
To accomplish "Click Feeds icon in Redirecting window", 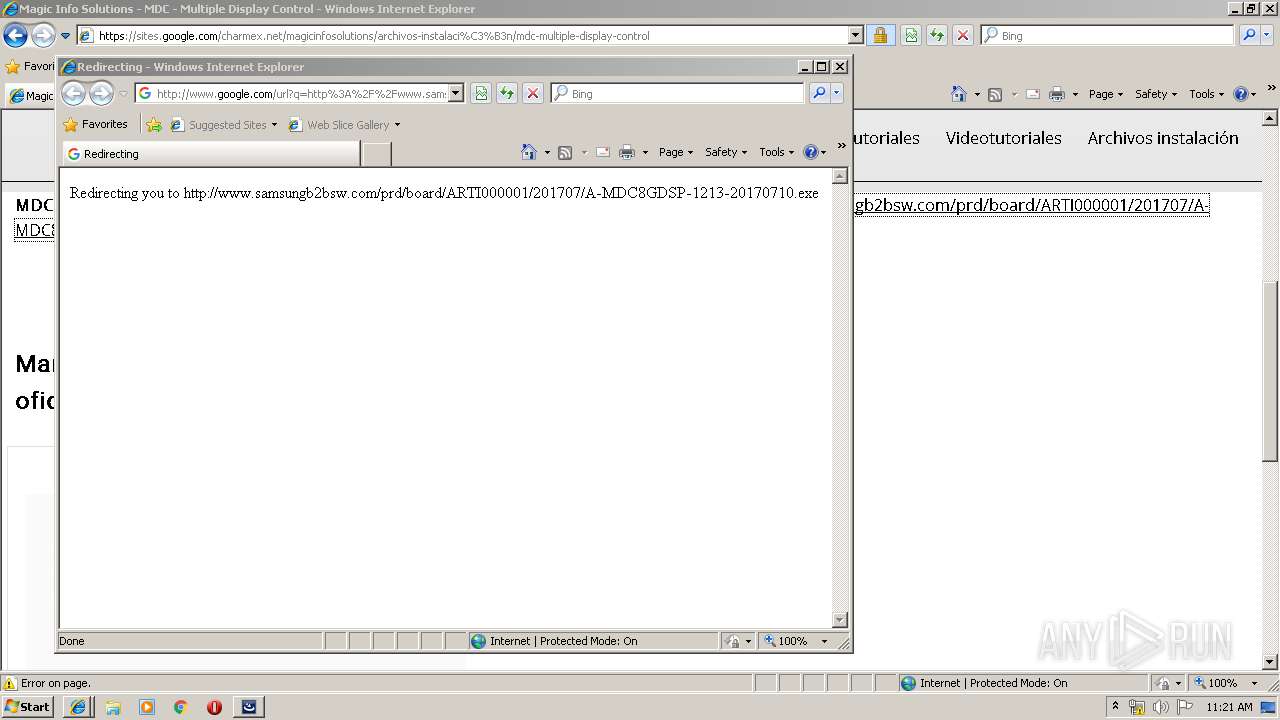I will coord(565,152).
